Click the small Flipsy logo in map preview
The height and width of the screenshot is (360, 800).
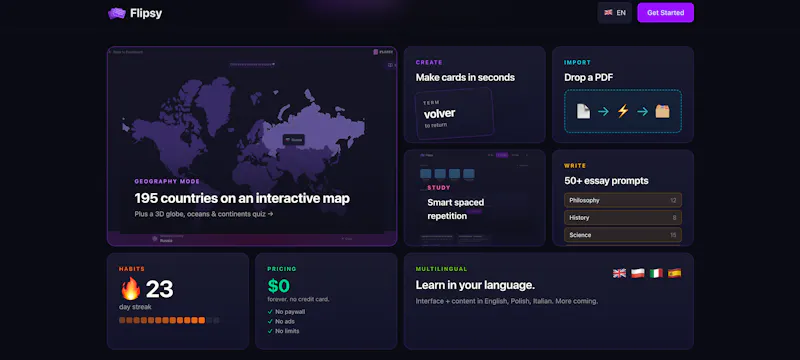pyautogui.click(x=383, y=52)
